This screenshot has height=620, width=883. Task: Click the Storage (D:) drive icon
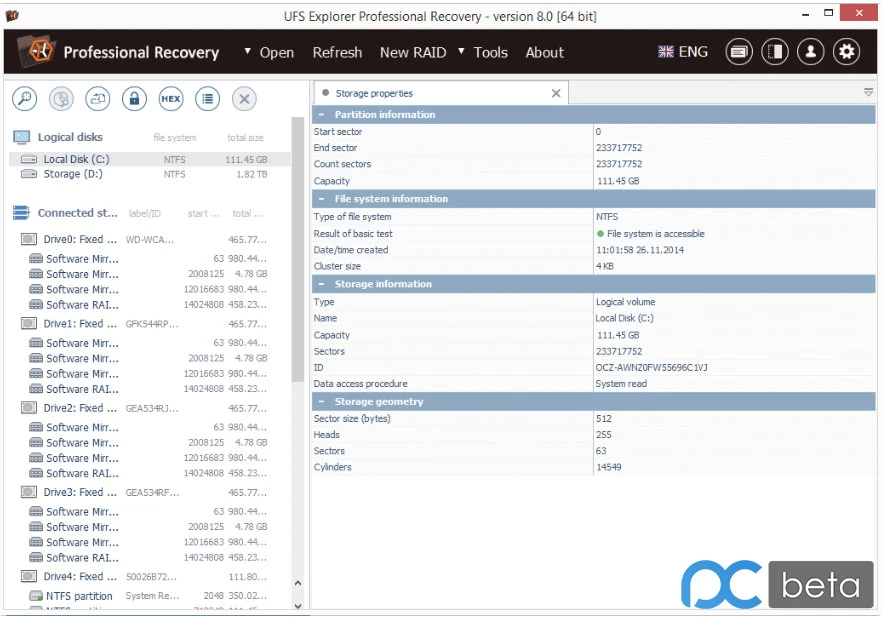(29, 174)
